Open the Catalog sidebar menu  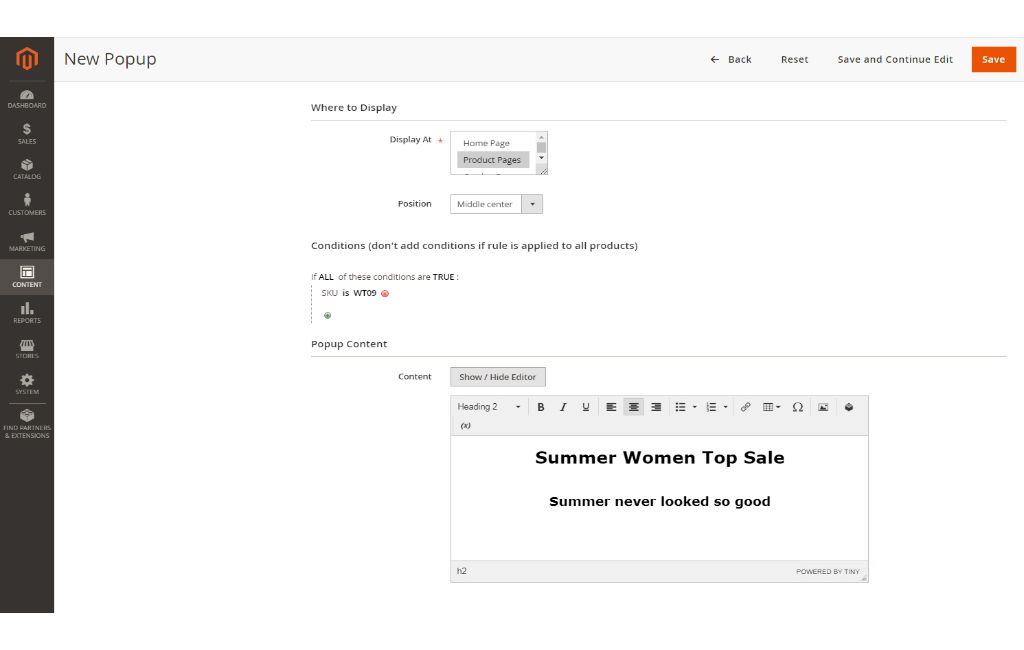(27, 170)
